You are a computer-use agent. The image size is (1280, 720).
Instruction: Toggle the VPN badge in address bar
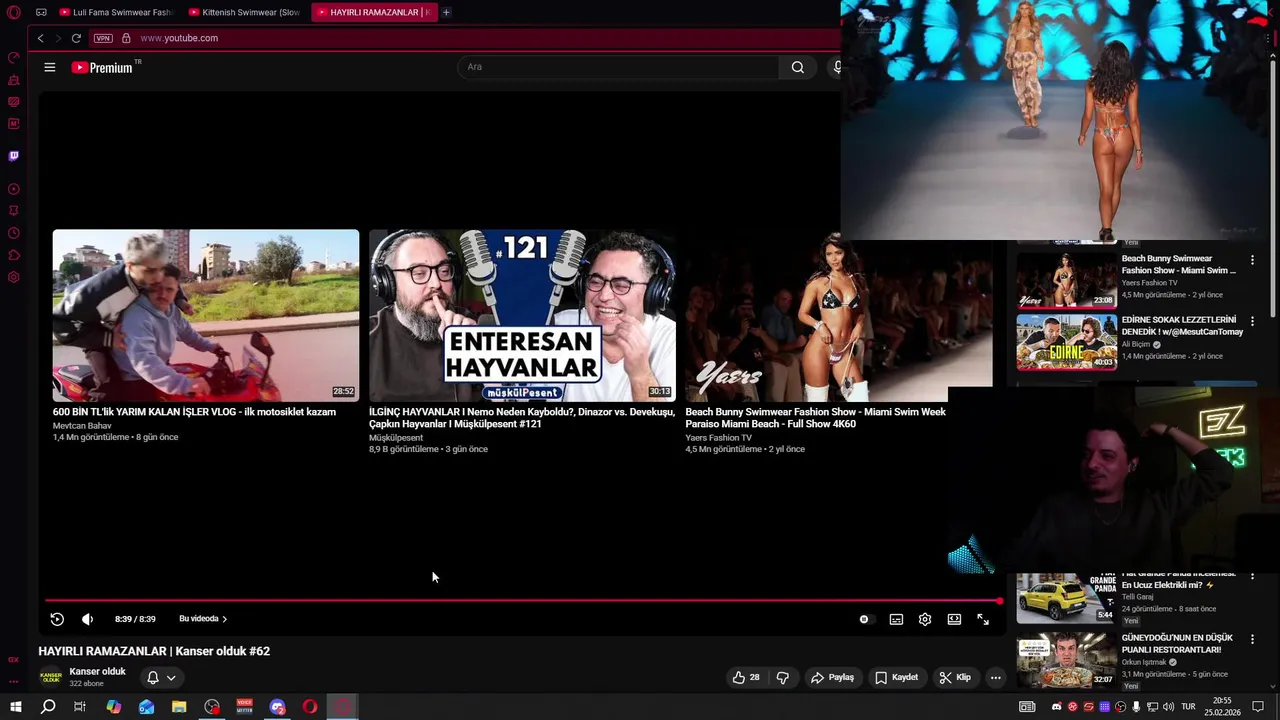click(x=103, y=38)
